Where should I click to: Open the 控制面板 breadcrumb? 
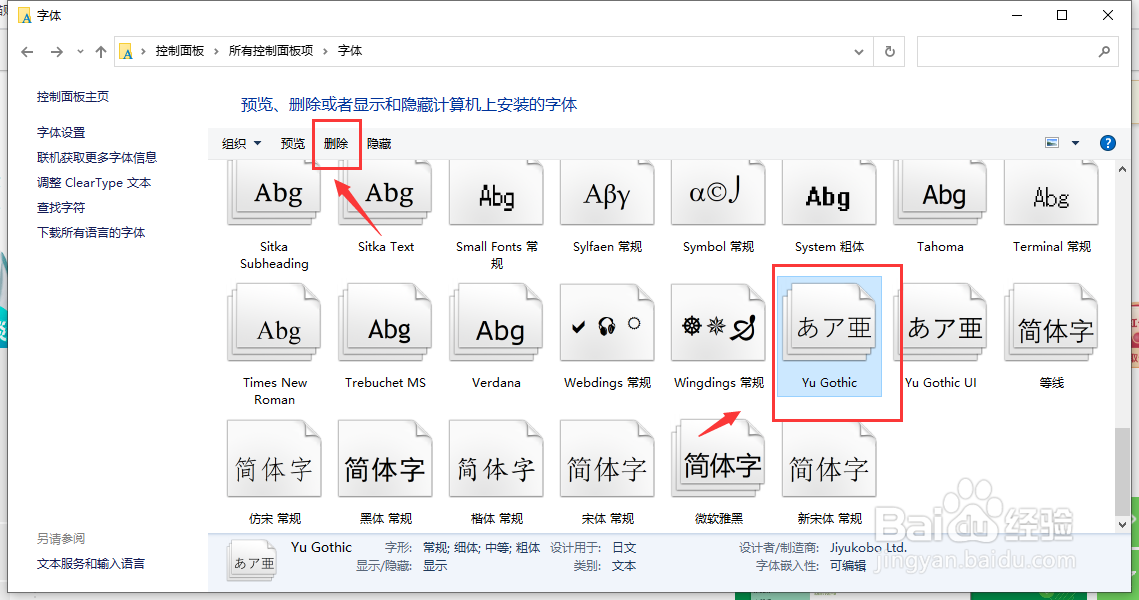point(179,51)
